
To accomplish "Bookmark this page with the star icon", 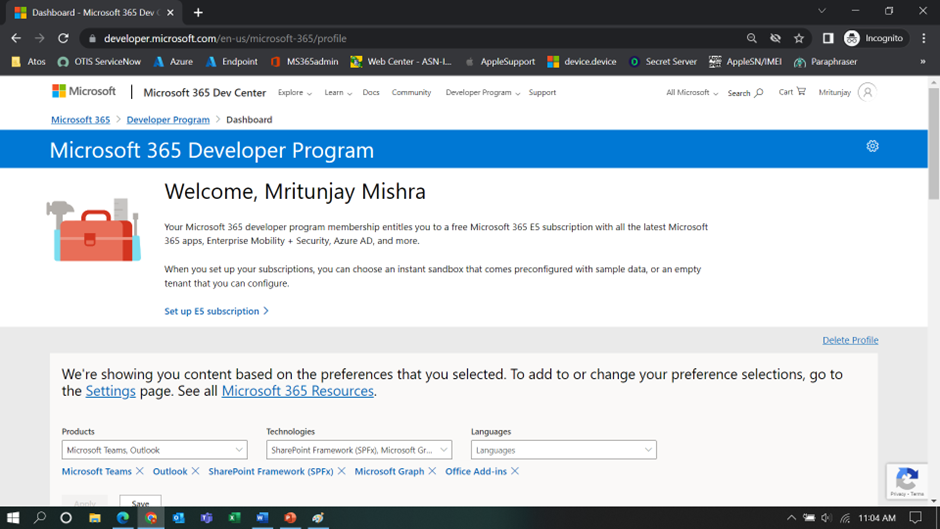I will (799, 38).
